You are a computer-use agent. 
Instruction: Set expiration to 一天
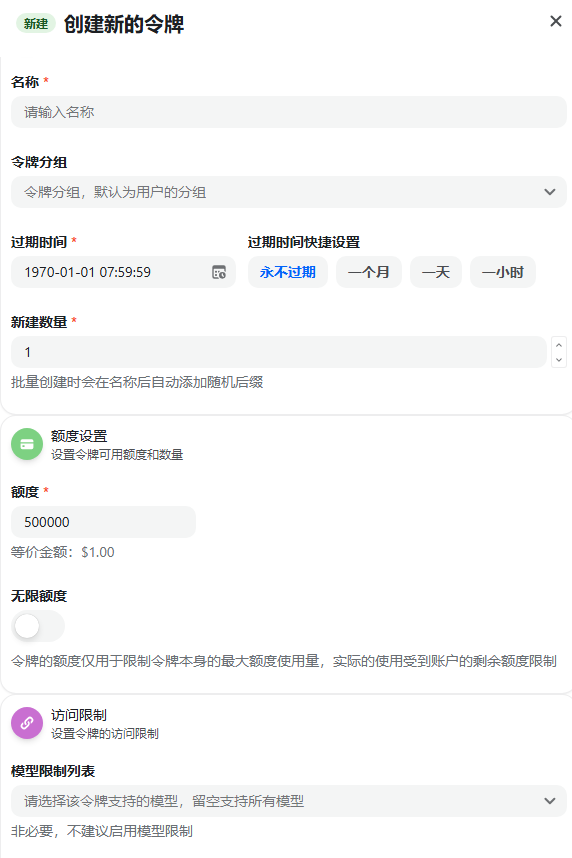click(436, 272)
